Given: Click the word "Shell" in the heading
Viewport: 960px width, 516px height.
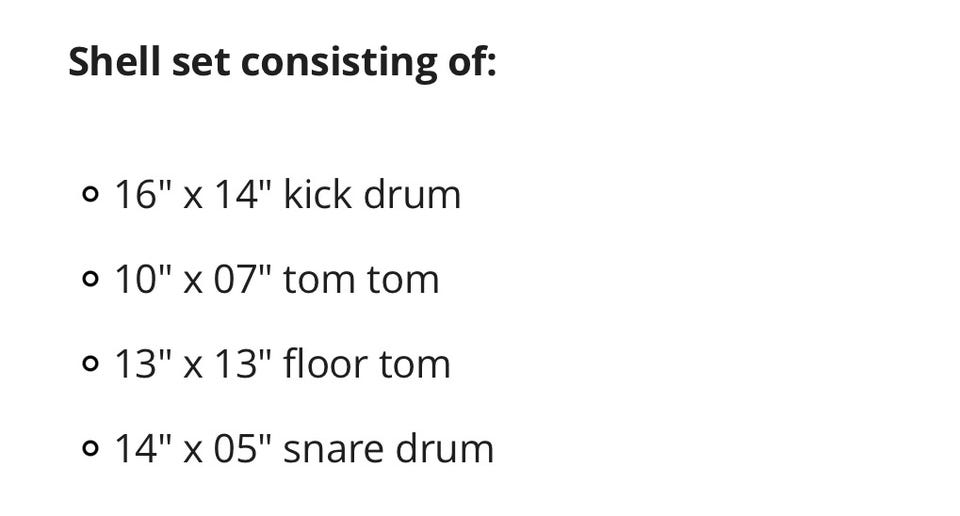Looking at the screenshot, I should [114, 61].
